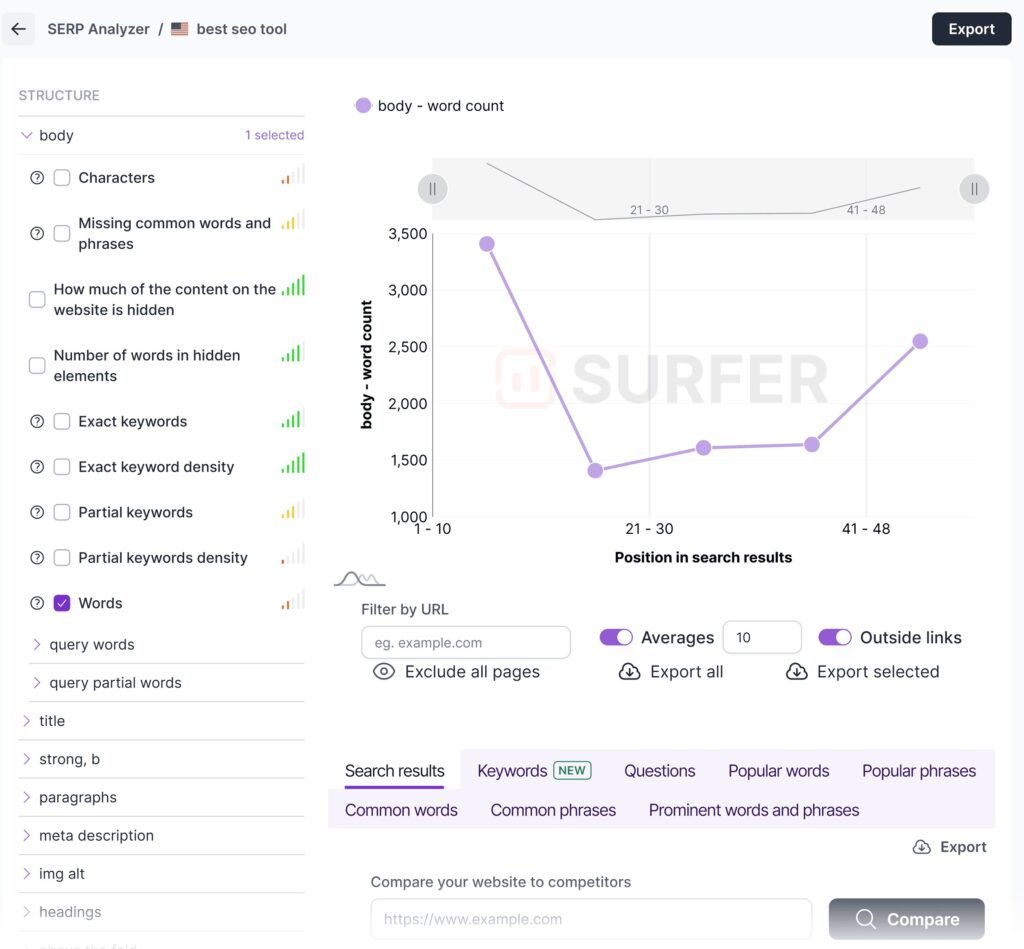The width and height of the screenshot is (1024, 949).
Task: Click the Filter by URL input field
Action: 466,643
